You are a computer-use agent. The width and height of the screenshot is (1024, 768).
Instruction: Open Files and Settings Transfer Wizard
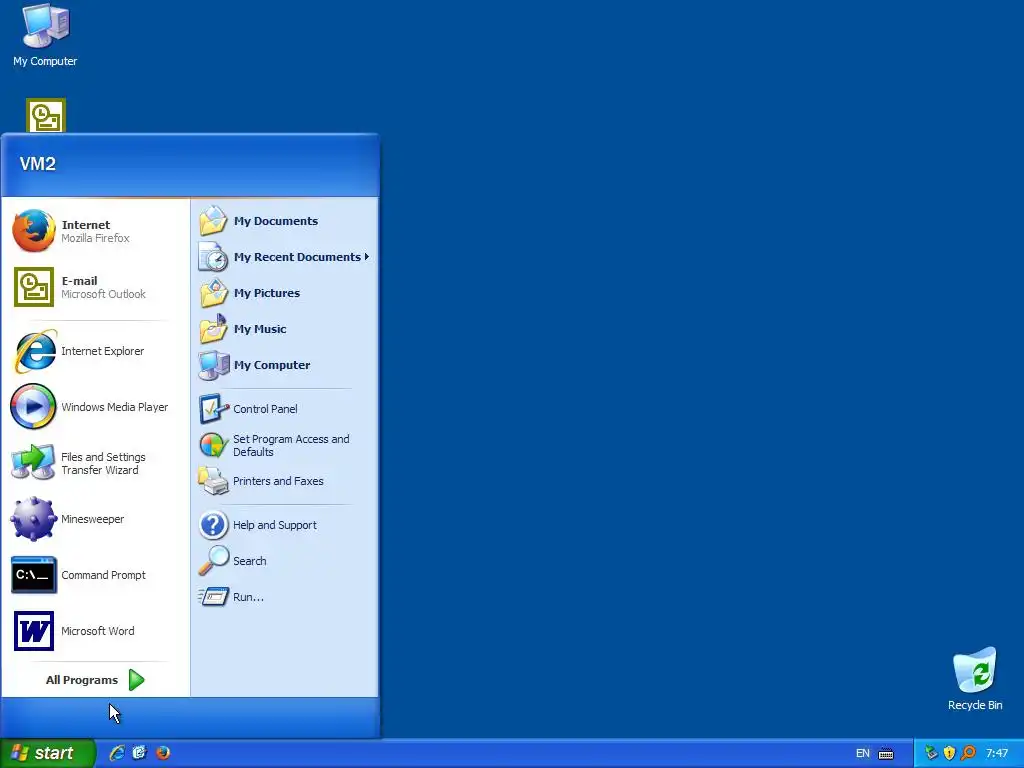95,463
